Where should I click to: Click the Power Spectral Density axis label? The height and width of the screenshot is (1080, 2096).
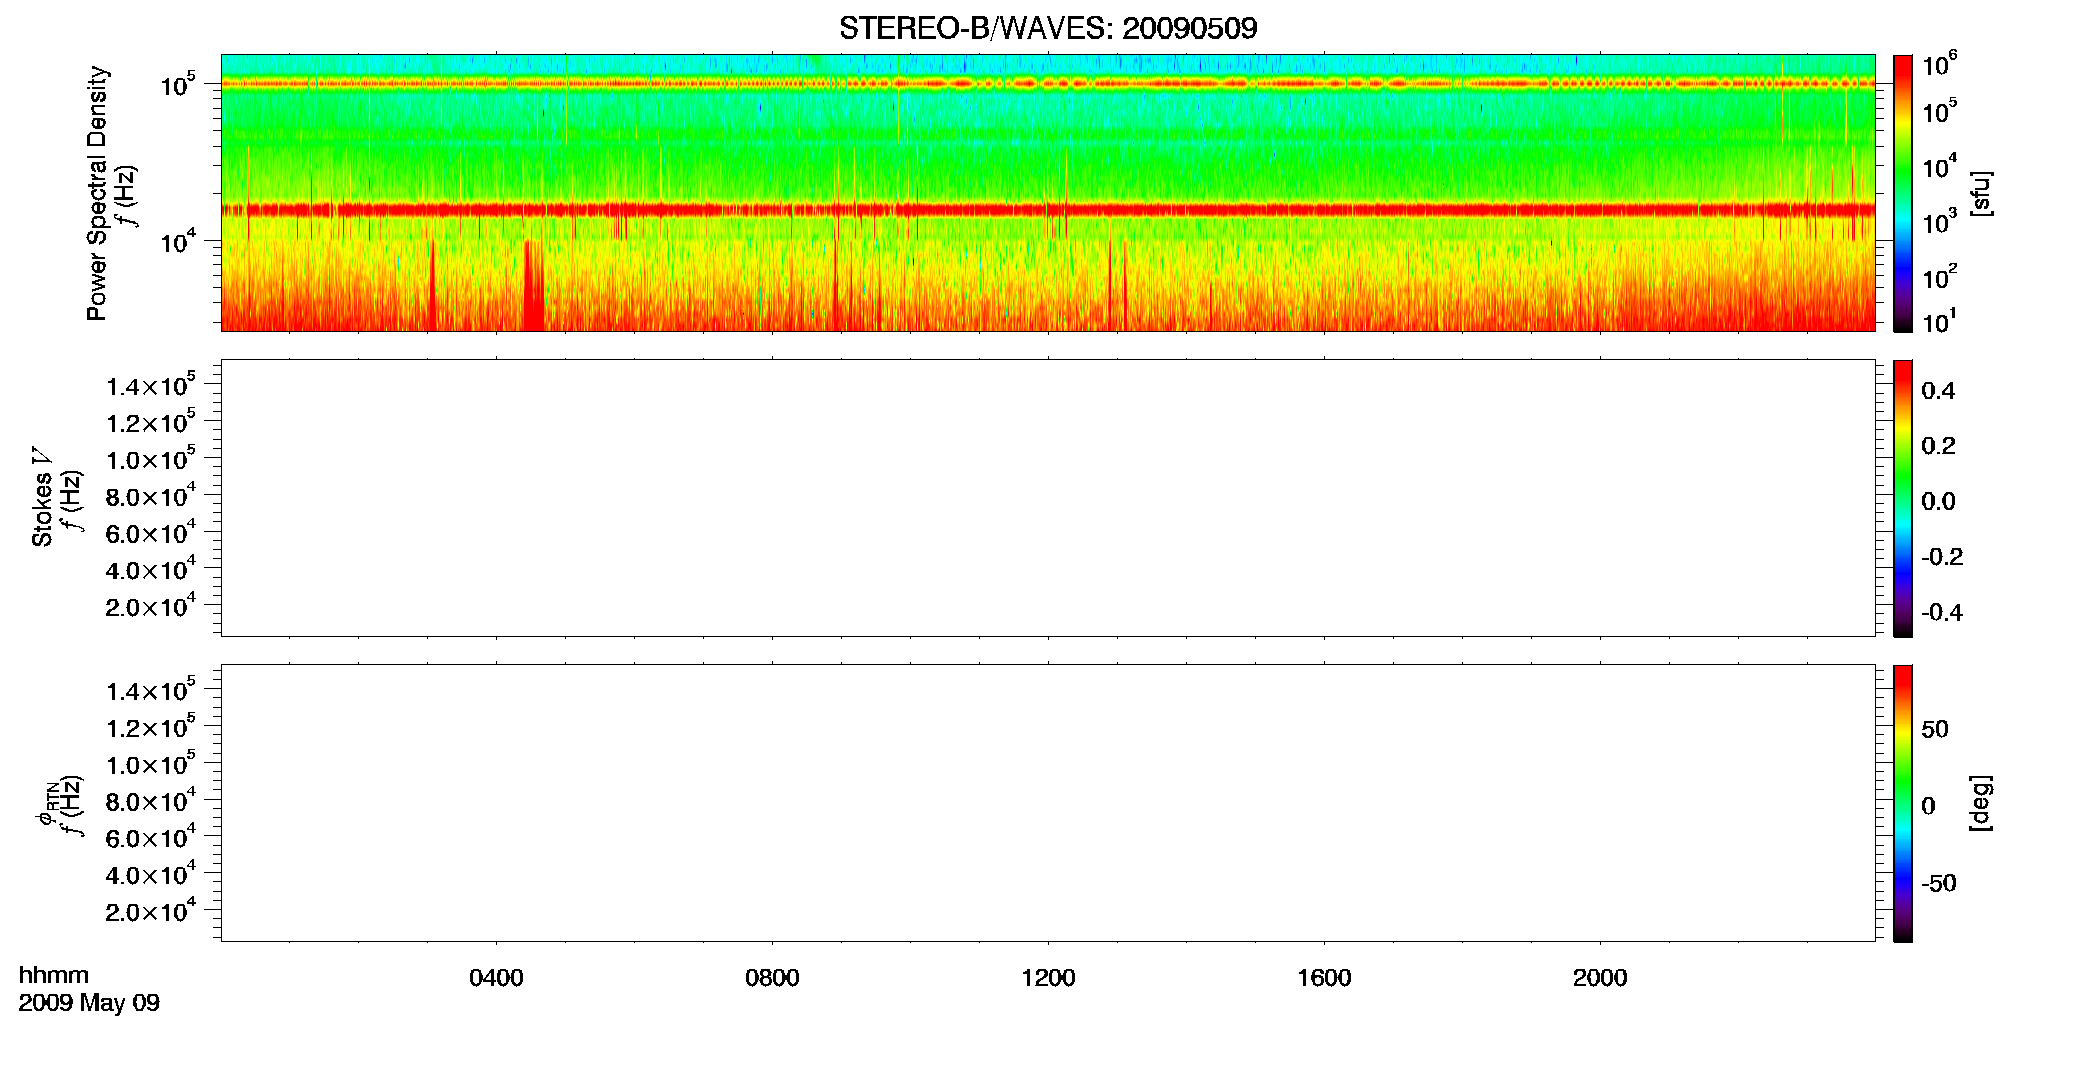[97, 193]
